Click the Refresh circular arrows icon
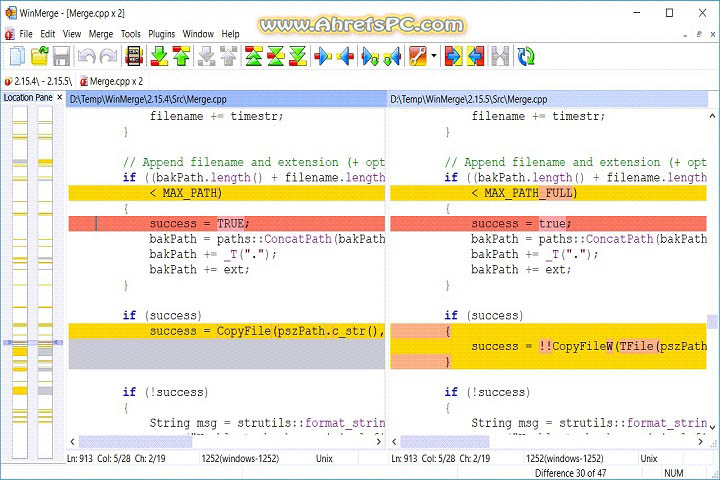720x480 pixels. (526, 56)
